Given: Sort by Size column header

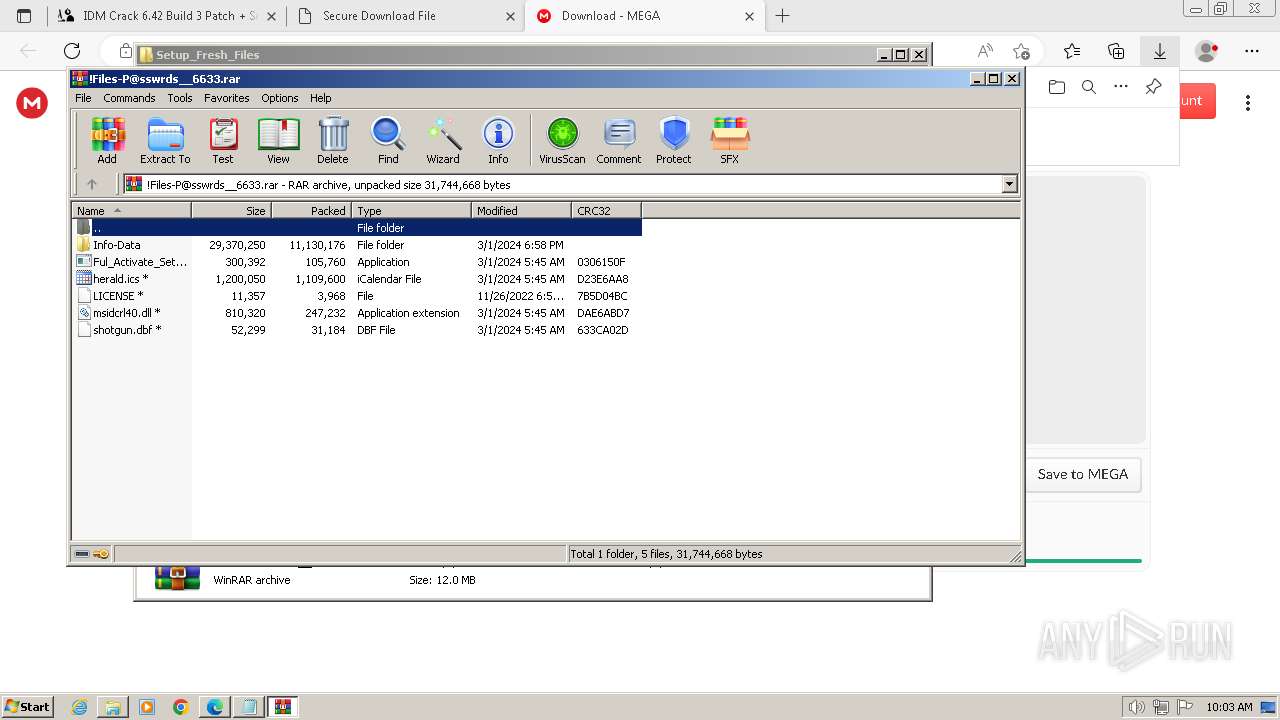Looking at the screenshot, I should tap(231, 211).
